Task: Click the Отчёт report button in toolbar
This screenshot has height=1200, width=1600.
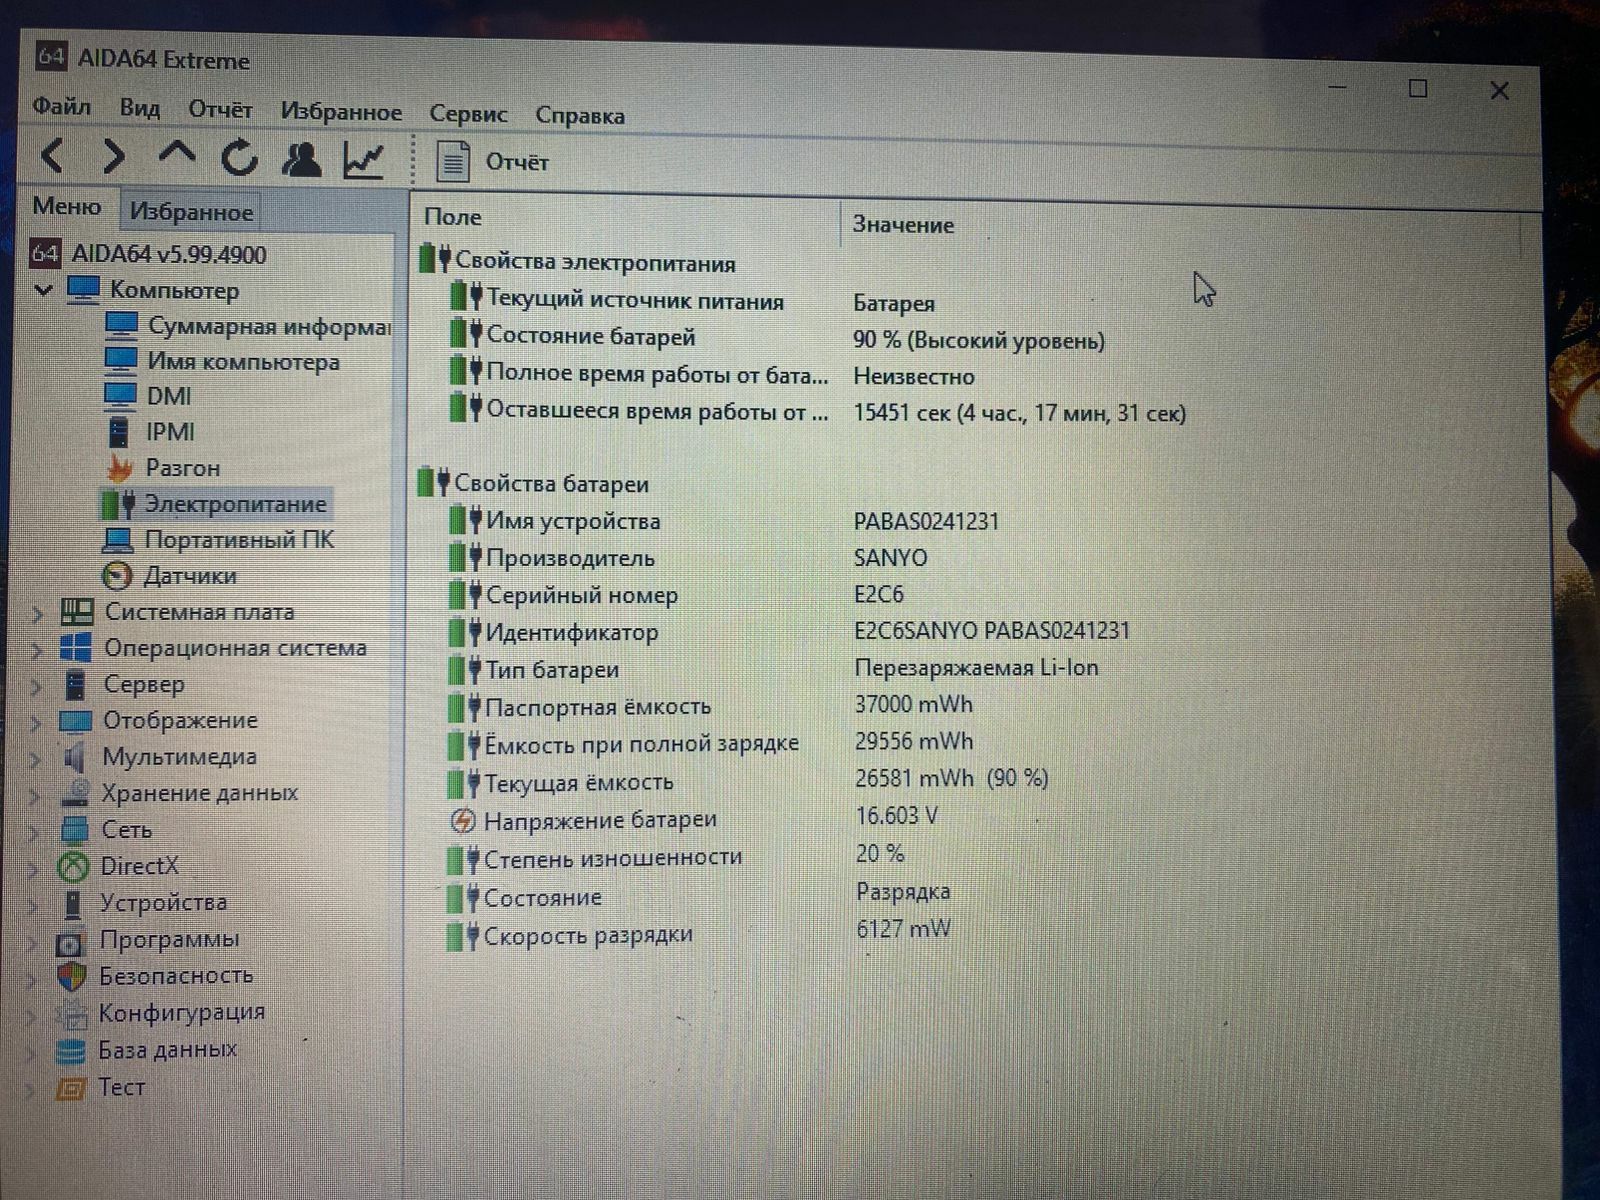Action: click(x=493, y=161)
